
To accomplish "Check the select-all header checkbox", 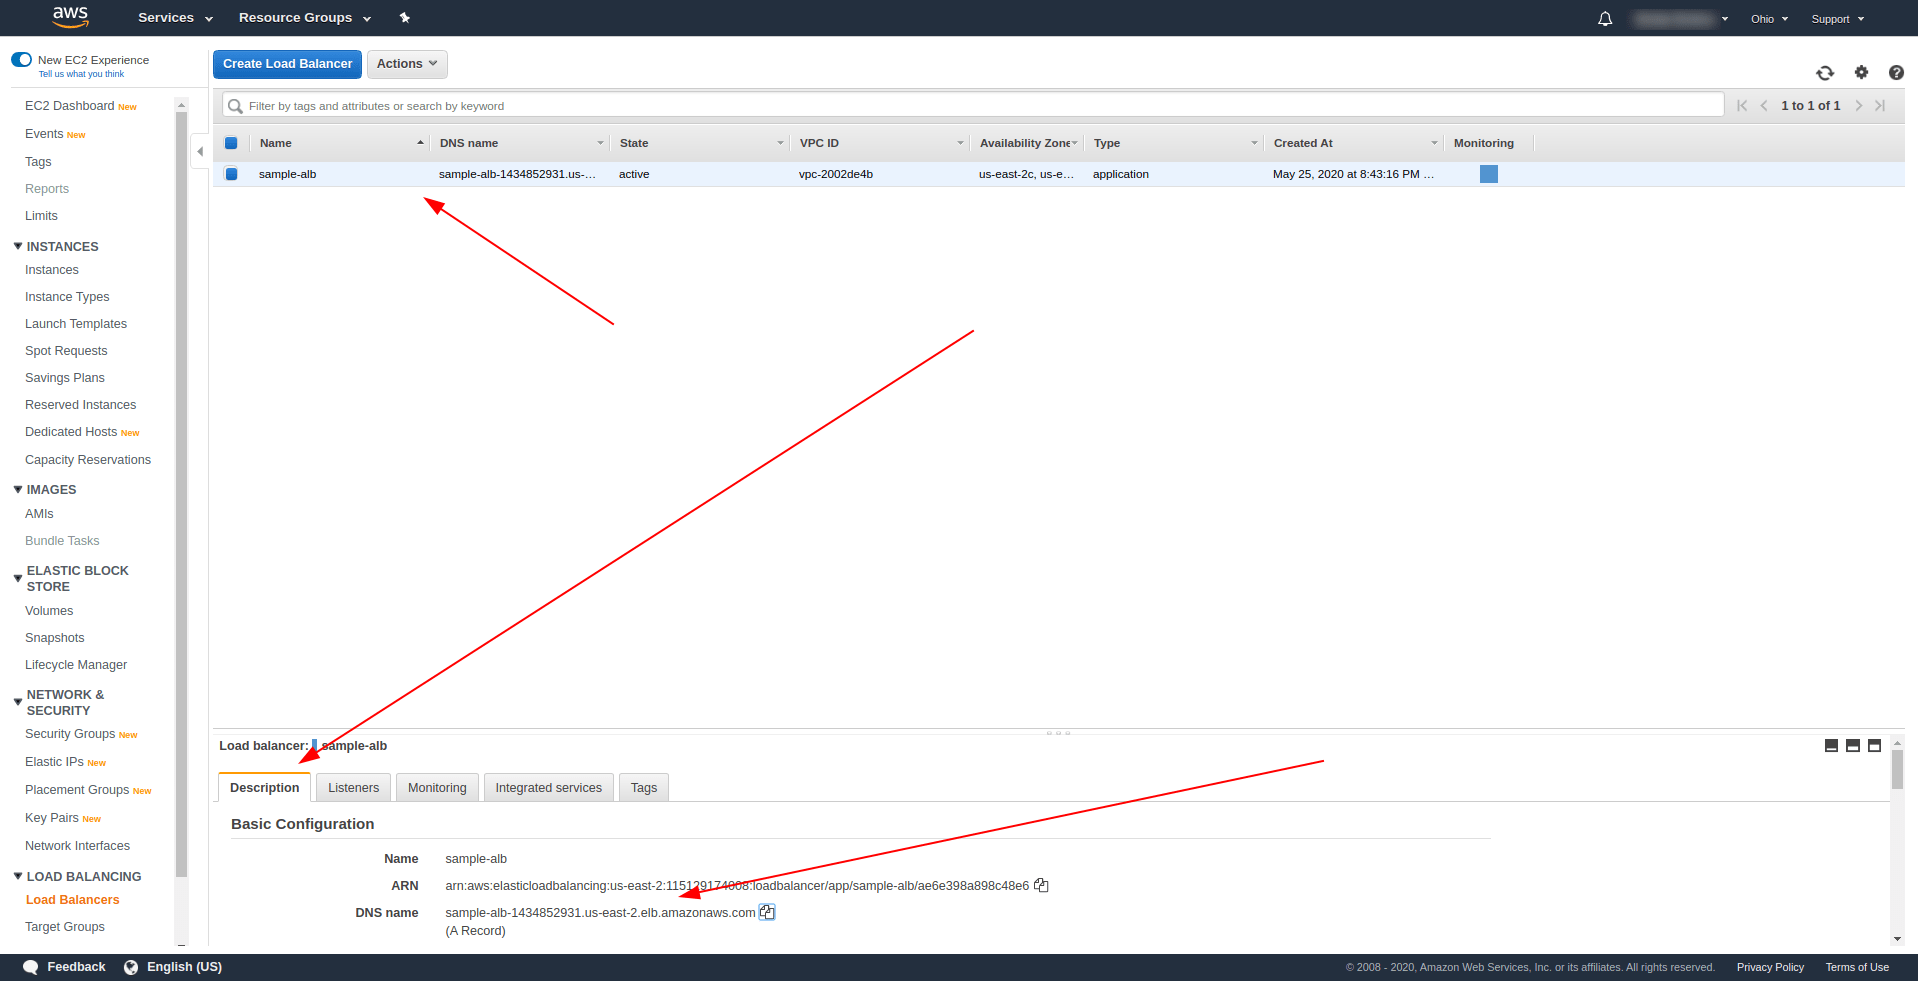I will click(231, 143).
